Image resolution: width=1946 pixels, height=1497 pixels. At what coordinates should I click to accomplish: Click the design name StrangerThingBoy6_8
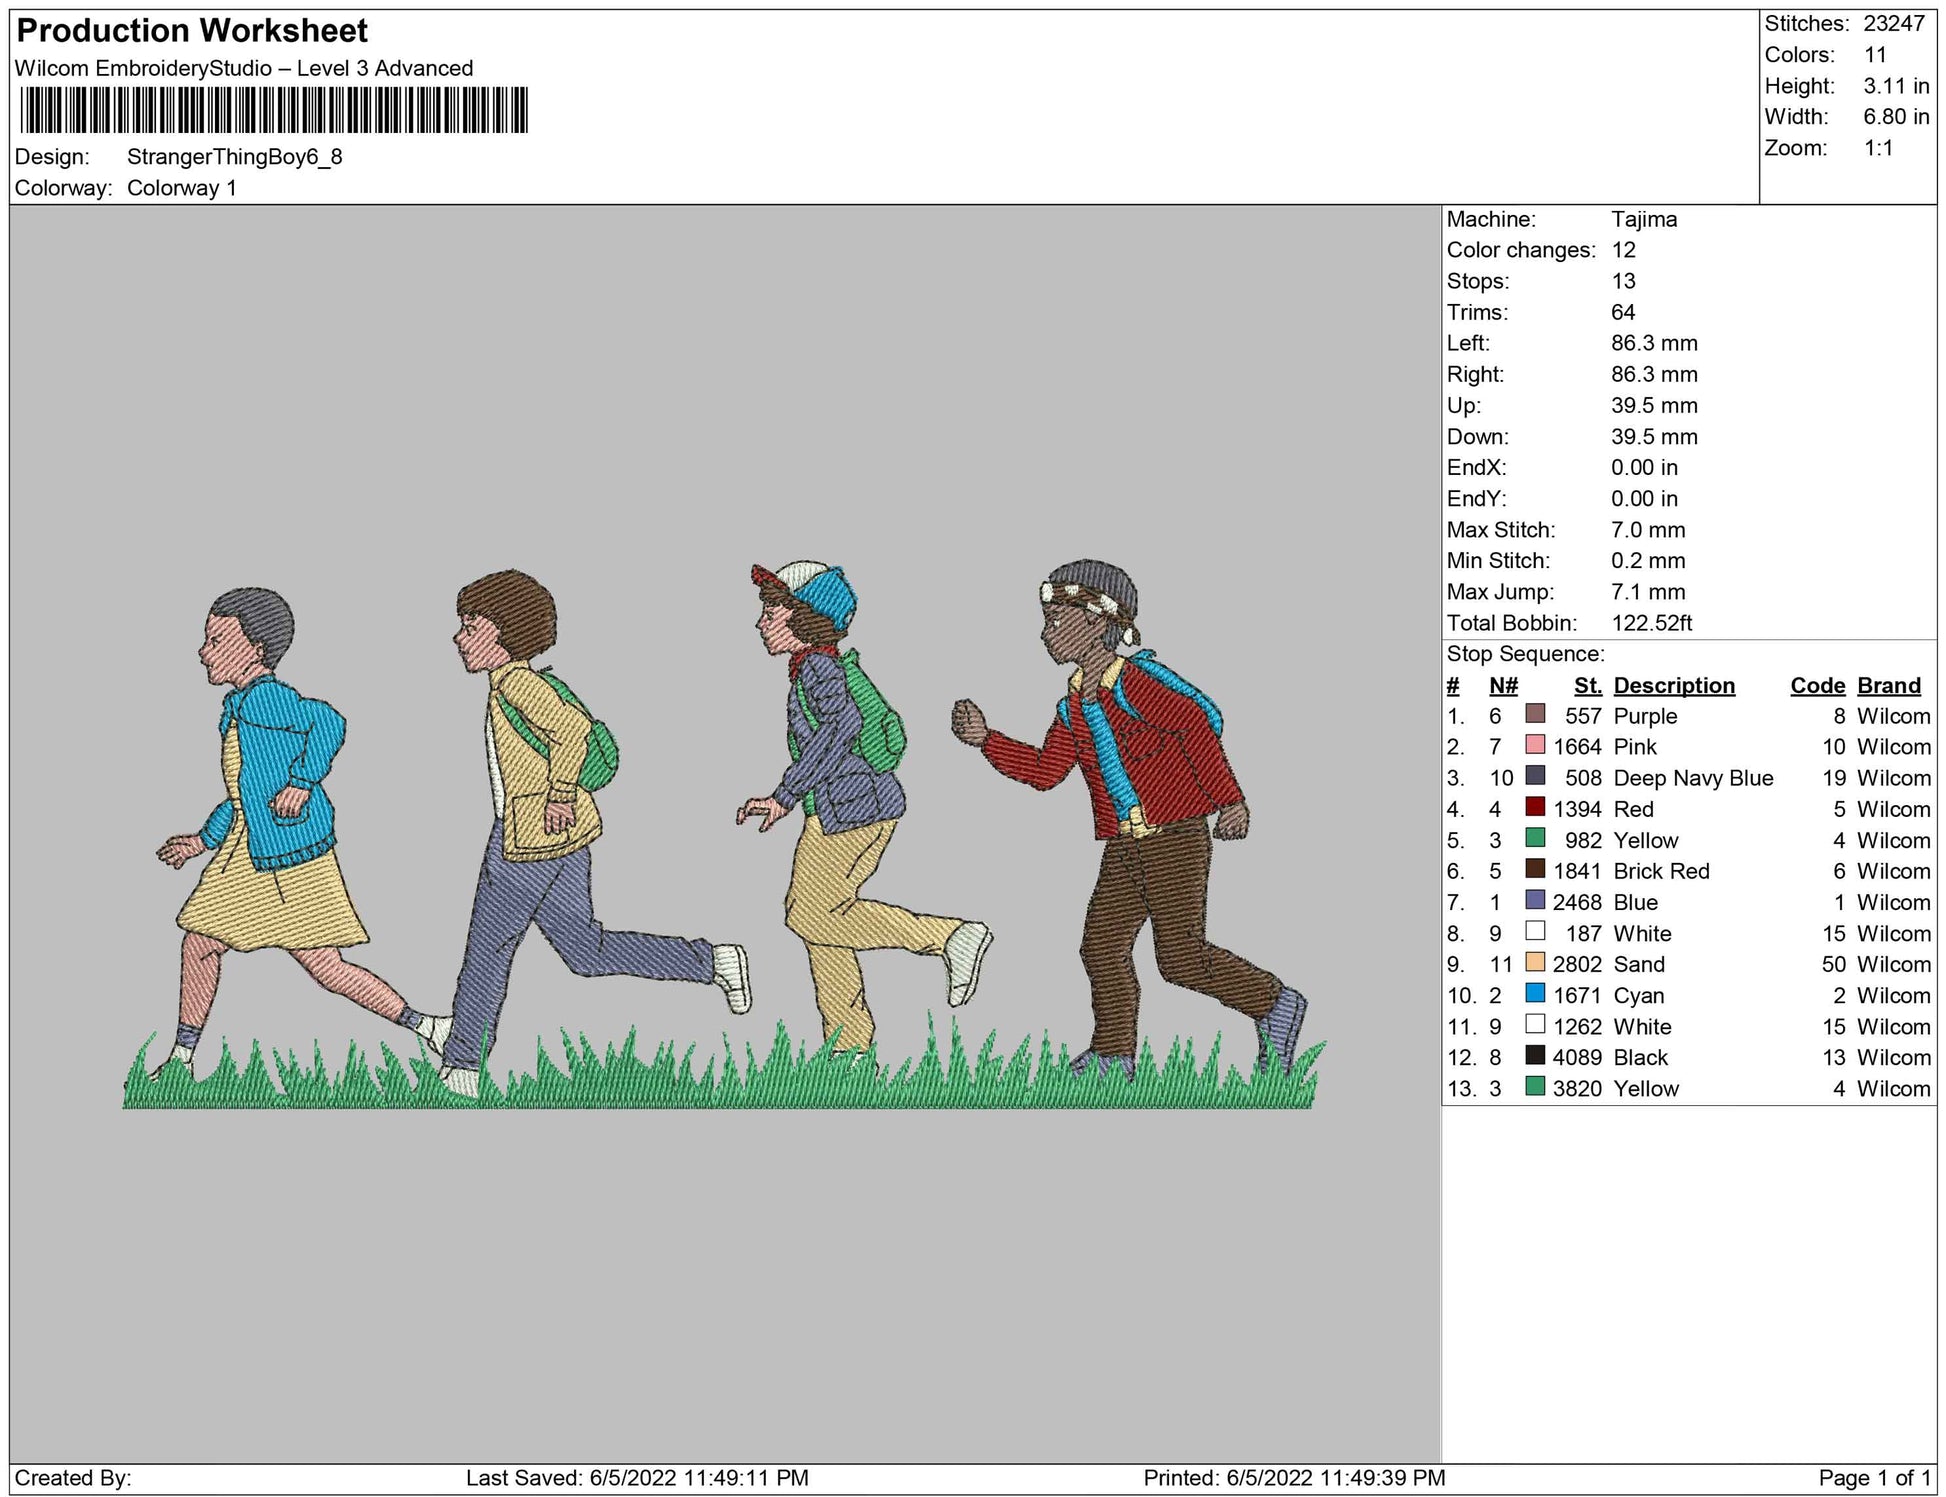[x=234, y=157]
